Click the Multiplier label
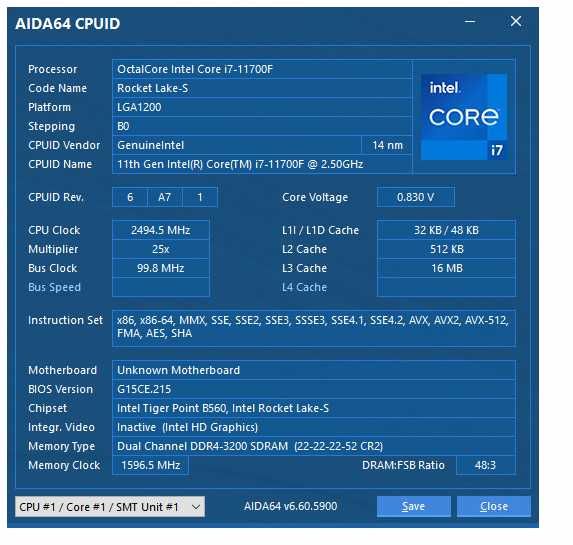The height and width of the screenshot is (545, 573). tap(53, 249)
